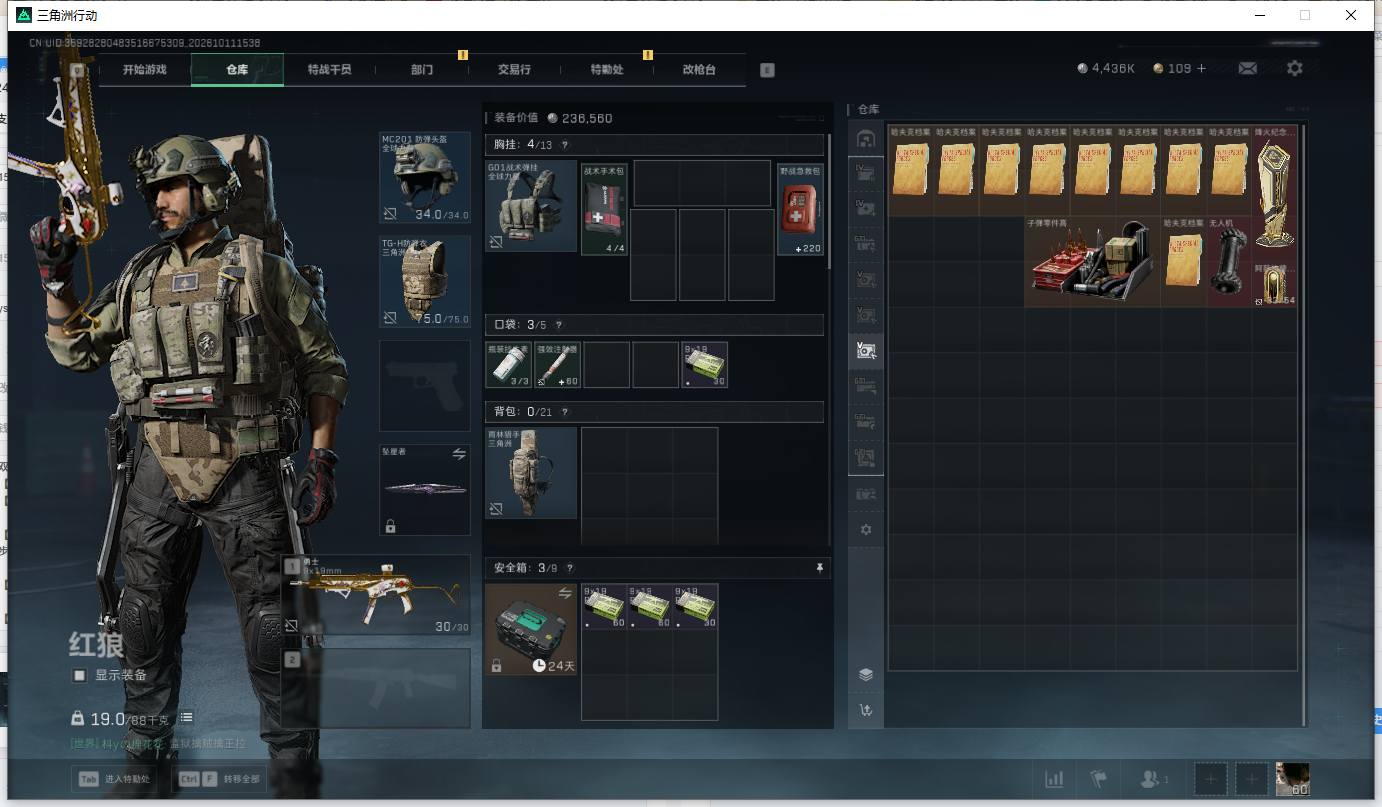Image resolution: width=1382 pixels, height=807 pixels.
Task: Click the warehouse panel vertical scrollbar
Action: click(x=1304, y=425)
